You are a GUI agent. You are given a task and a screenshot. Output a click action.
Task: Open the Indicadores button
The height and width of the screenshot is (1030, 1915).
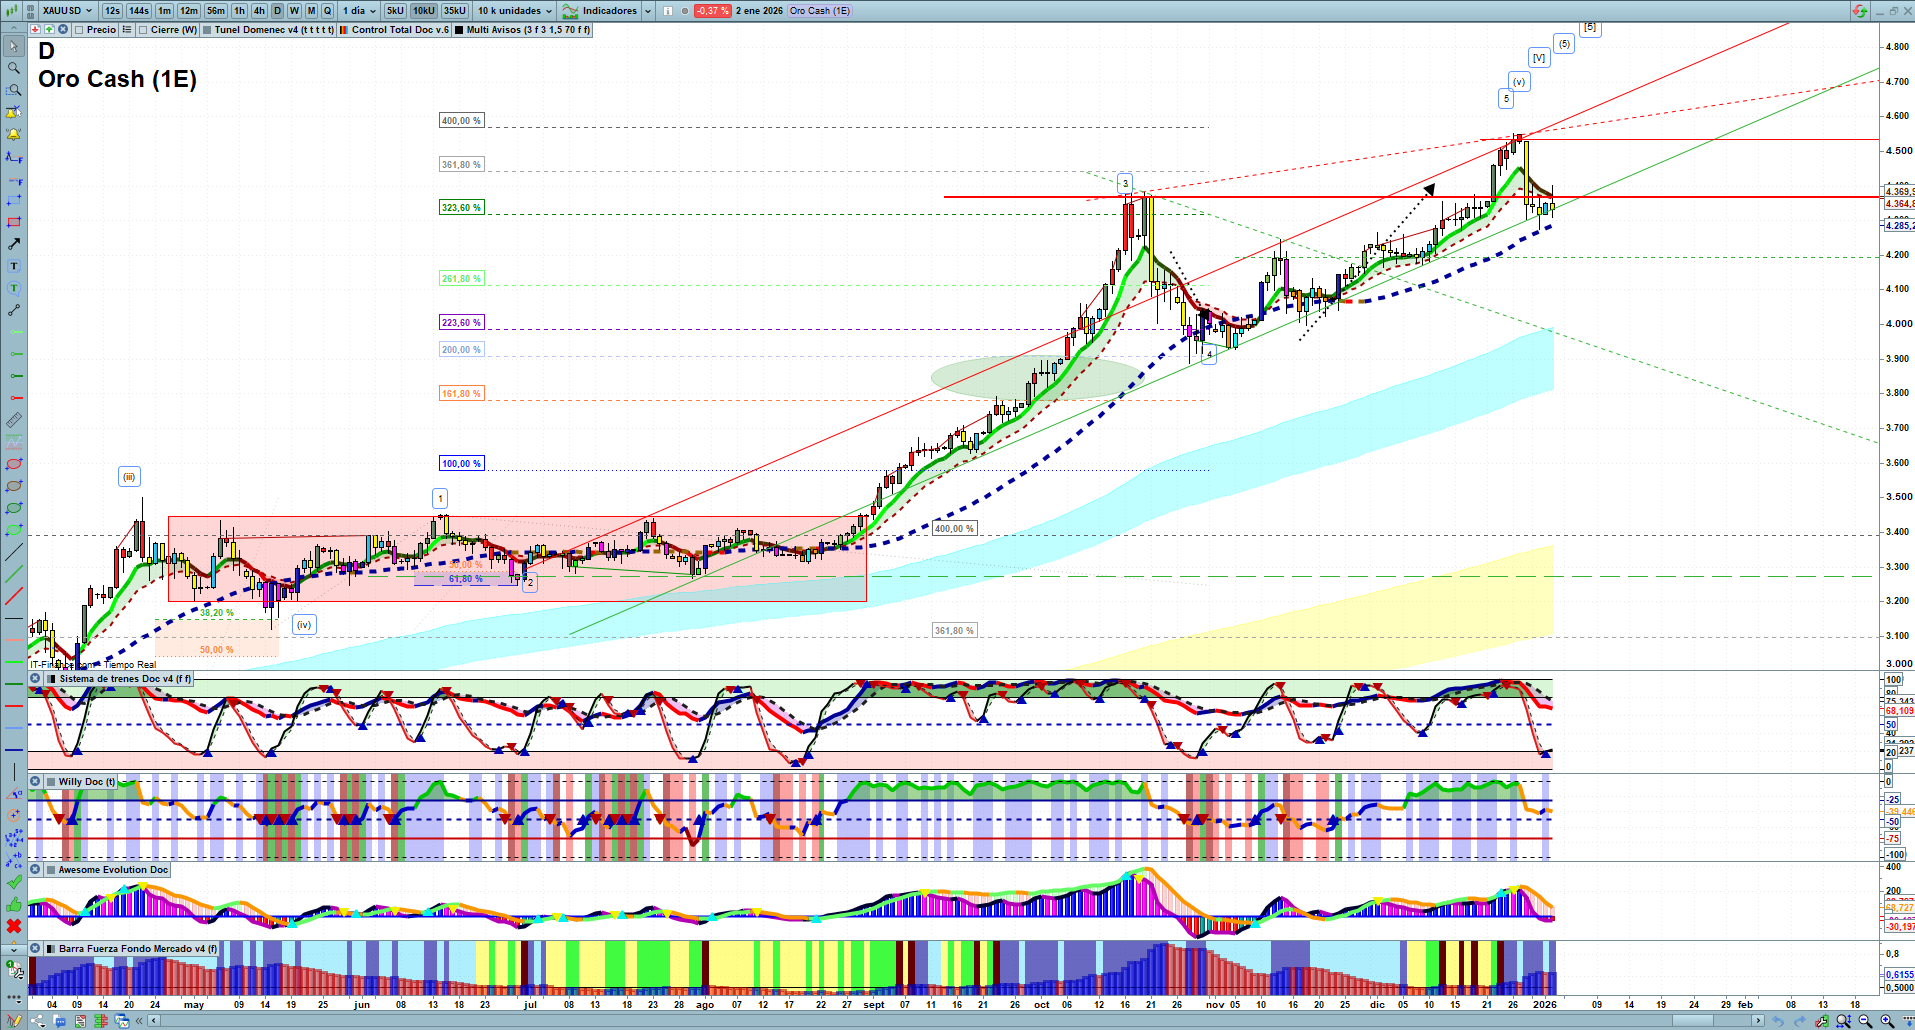[600, 11]
